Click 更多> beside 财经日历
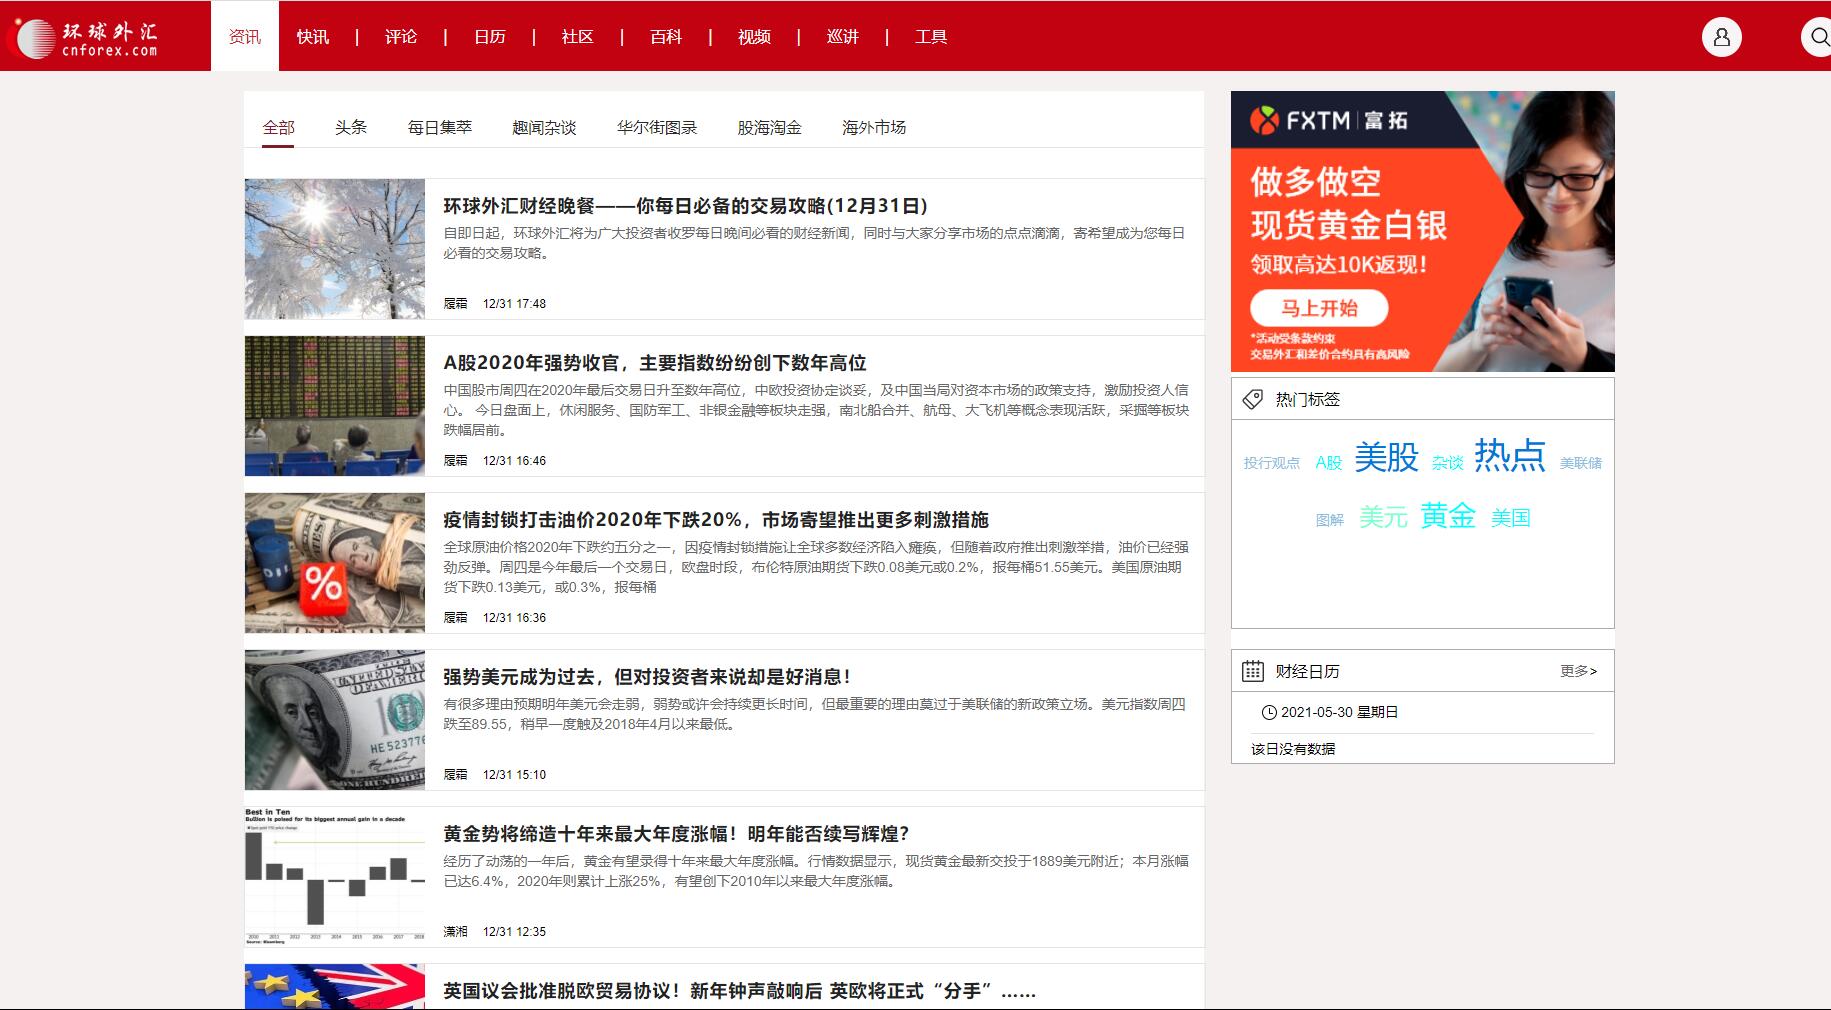Image resolution: width=1831 pixels, height=1010 pixels. click(1577, 671)
